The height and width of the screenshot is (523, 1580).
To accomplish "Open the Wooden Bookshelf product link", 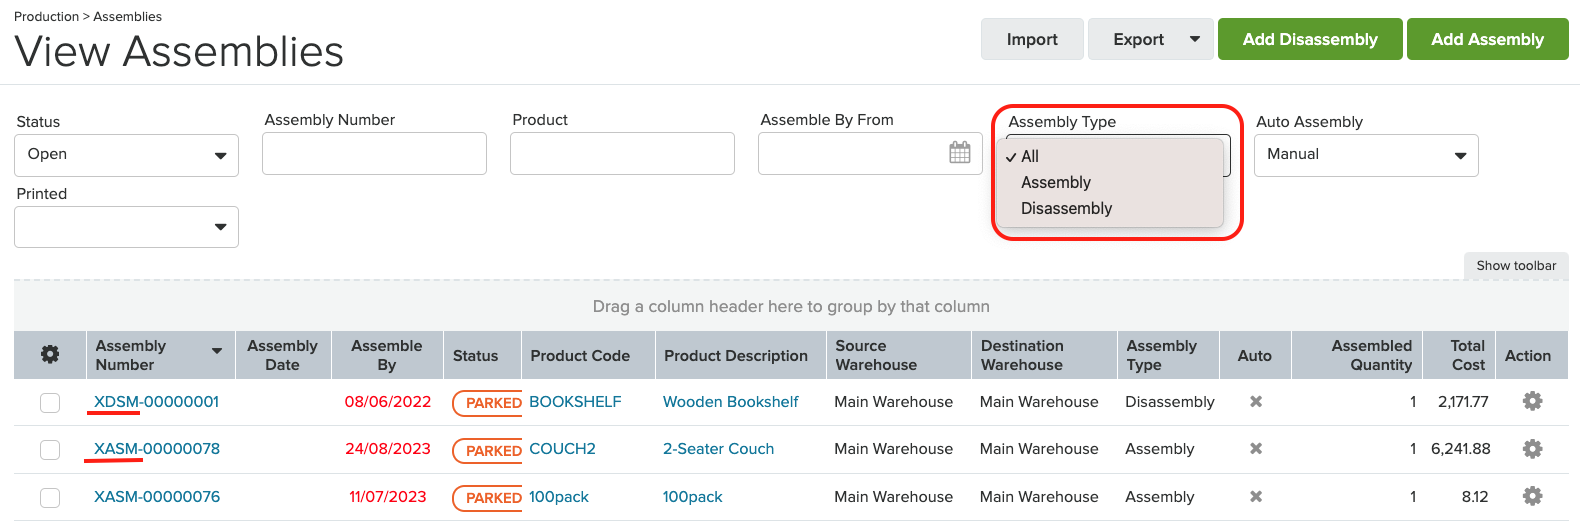I will tap(730, 402).
